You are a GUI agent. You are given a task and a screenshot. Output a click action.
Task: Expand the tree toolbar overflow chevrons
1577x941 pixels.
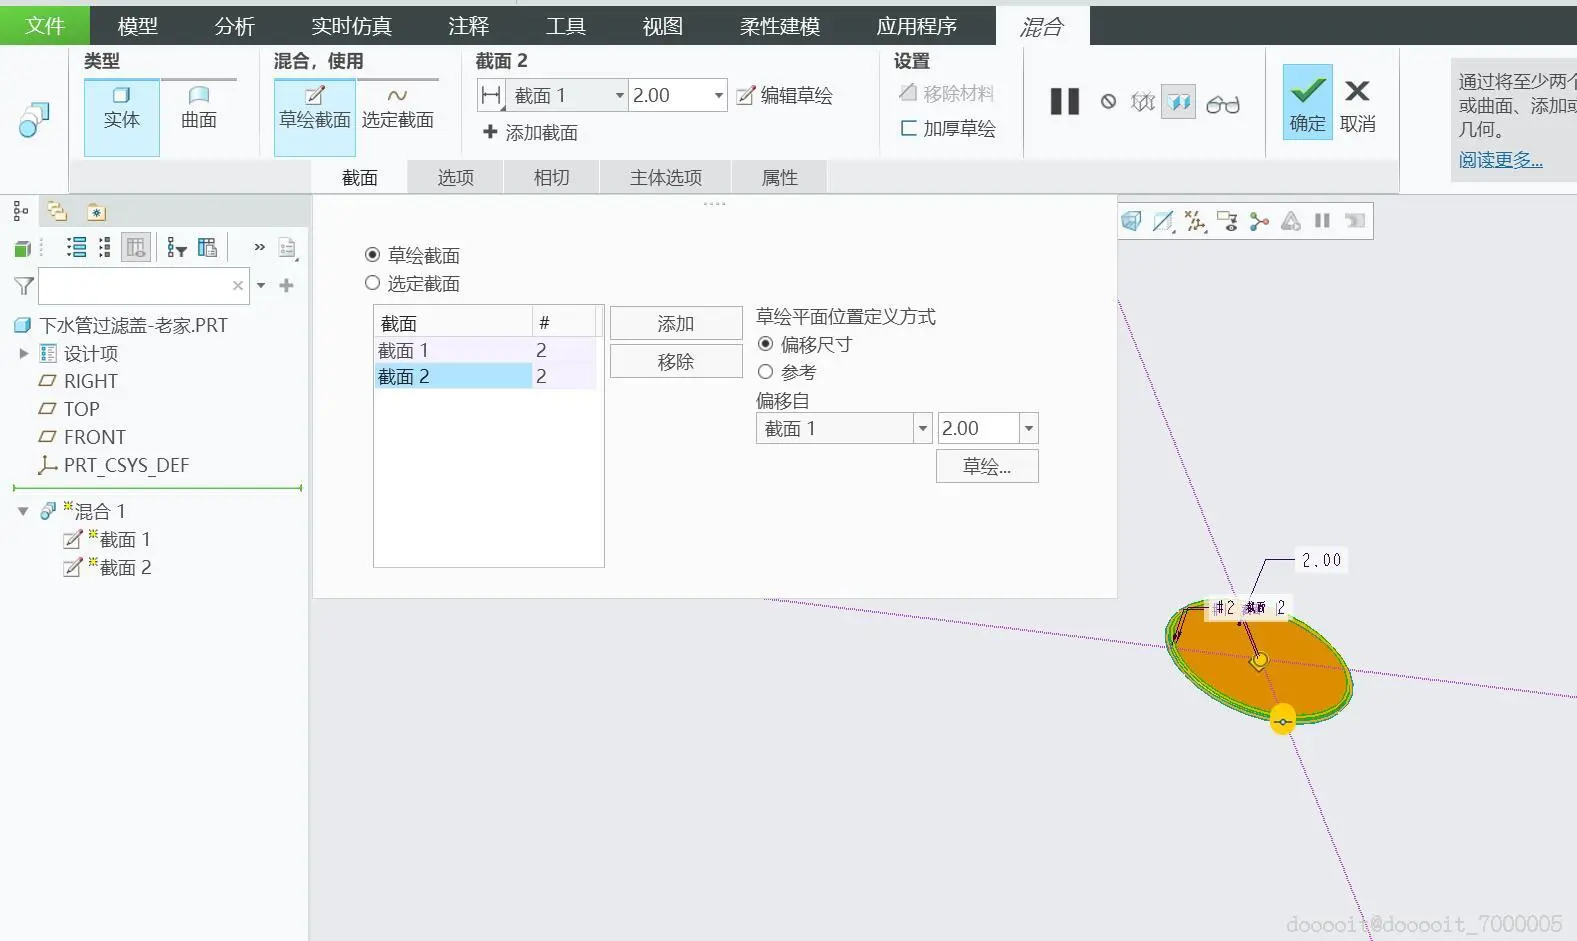click(259, 247)
